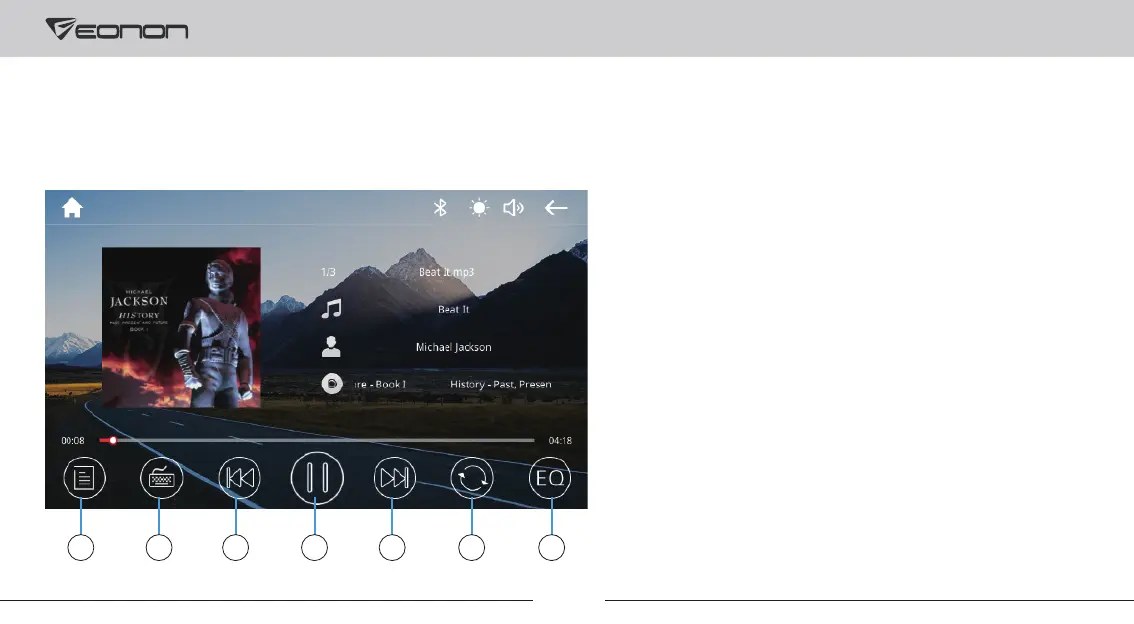Open the EQ equalizer settings
1134x624 pixels.
coord(550,478)
